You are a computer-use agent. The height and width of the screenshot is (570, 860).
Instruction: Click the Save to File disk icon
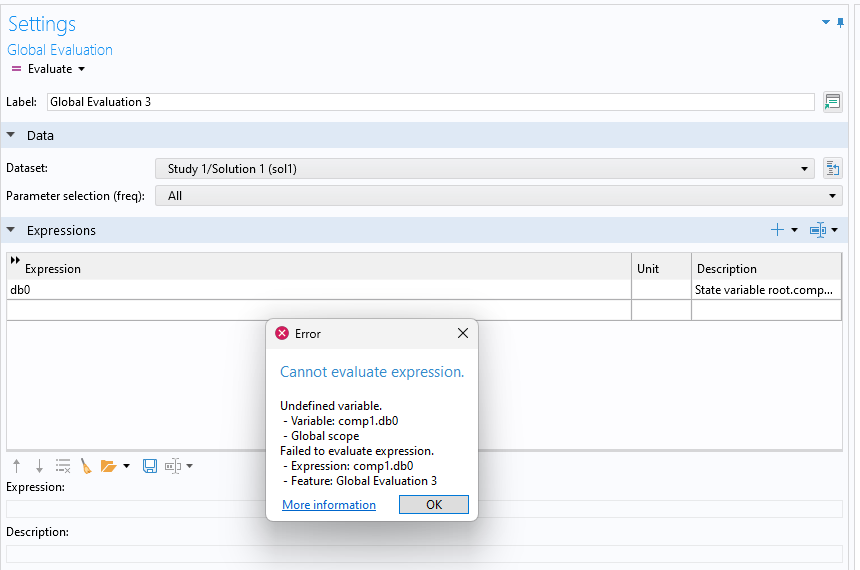pyautogui.click(x=150, y=466)
